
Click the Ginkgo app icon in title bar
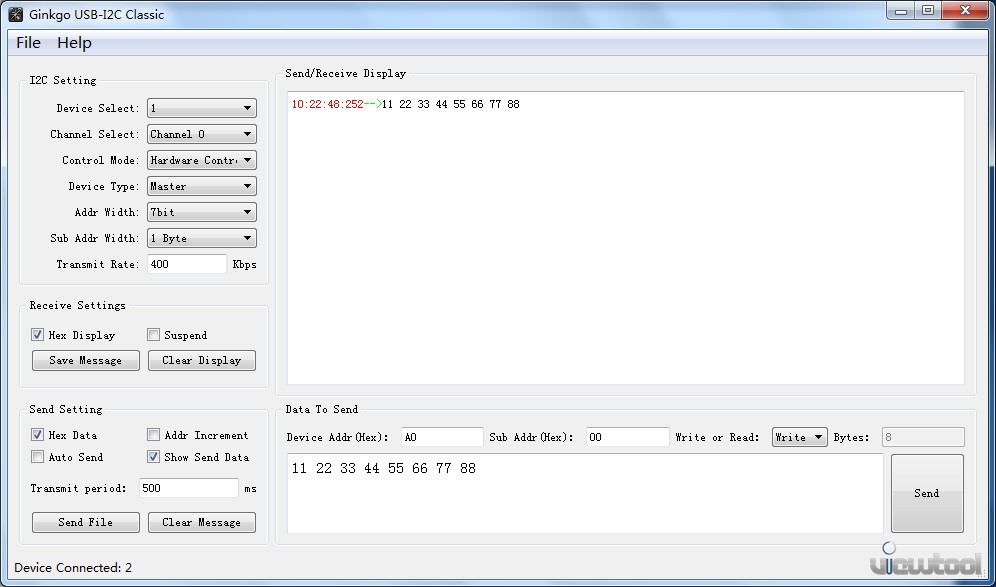click(15, 13)
